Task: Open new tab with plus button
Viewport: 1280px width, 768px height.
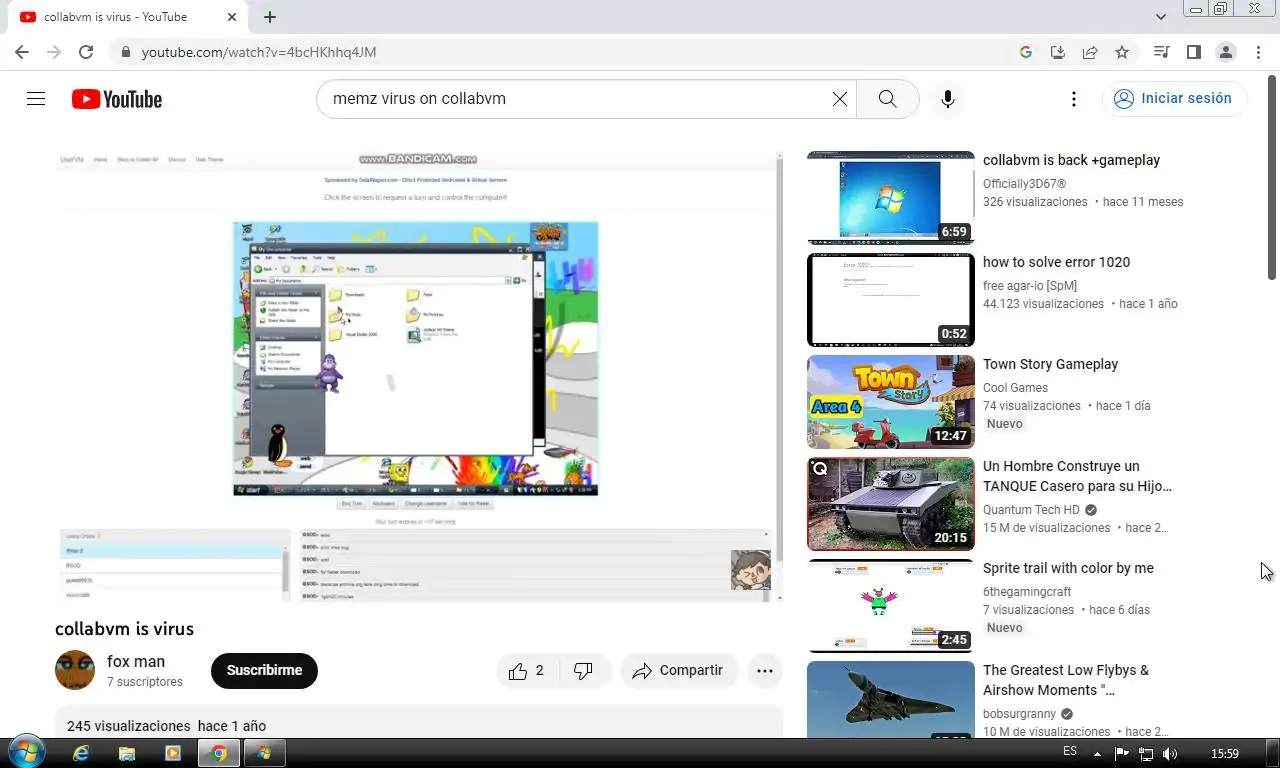Action: 270,17
